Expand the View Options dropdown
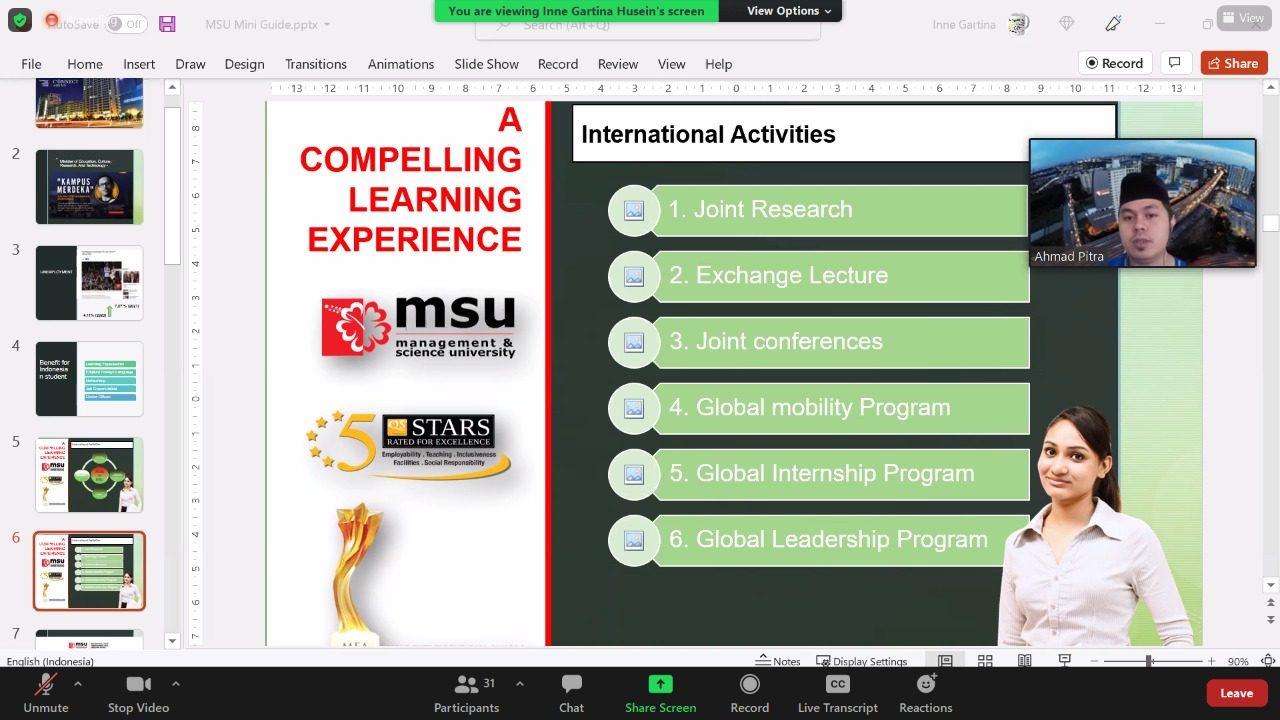This screenshot has width=1280, height=720. (789, 11)
